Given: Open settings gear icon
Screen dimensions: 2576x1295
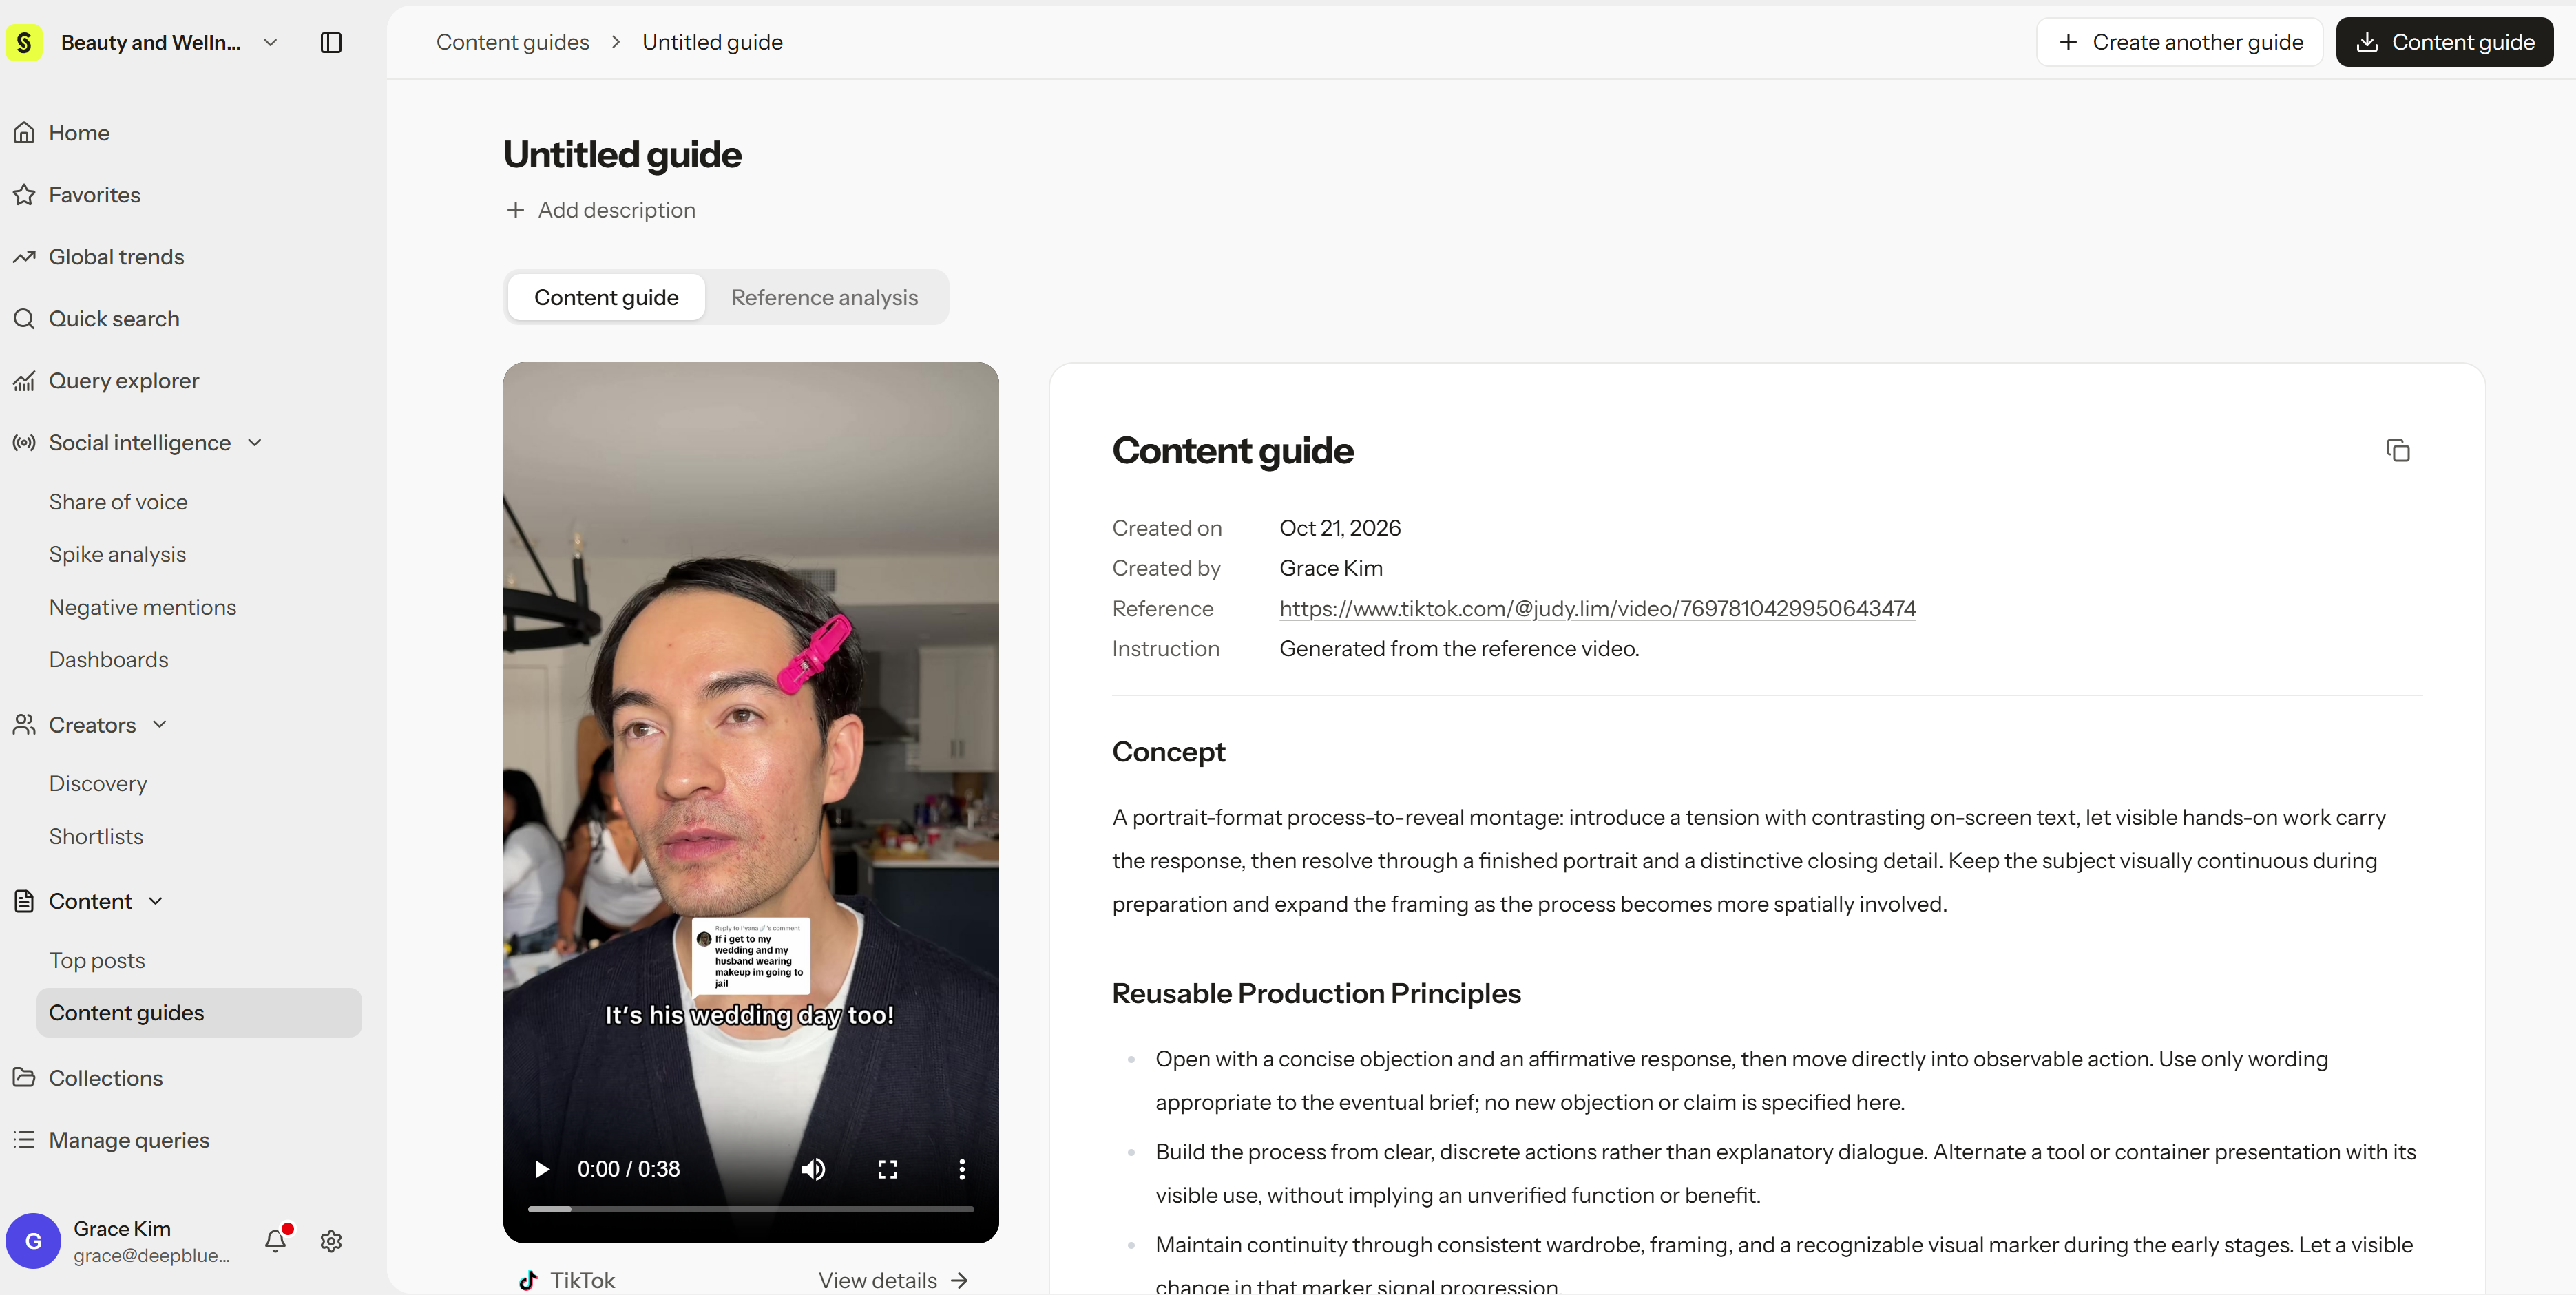Looking at the screenshot, I should coord(331,1241).
